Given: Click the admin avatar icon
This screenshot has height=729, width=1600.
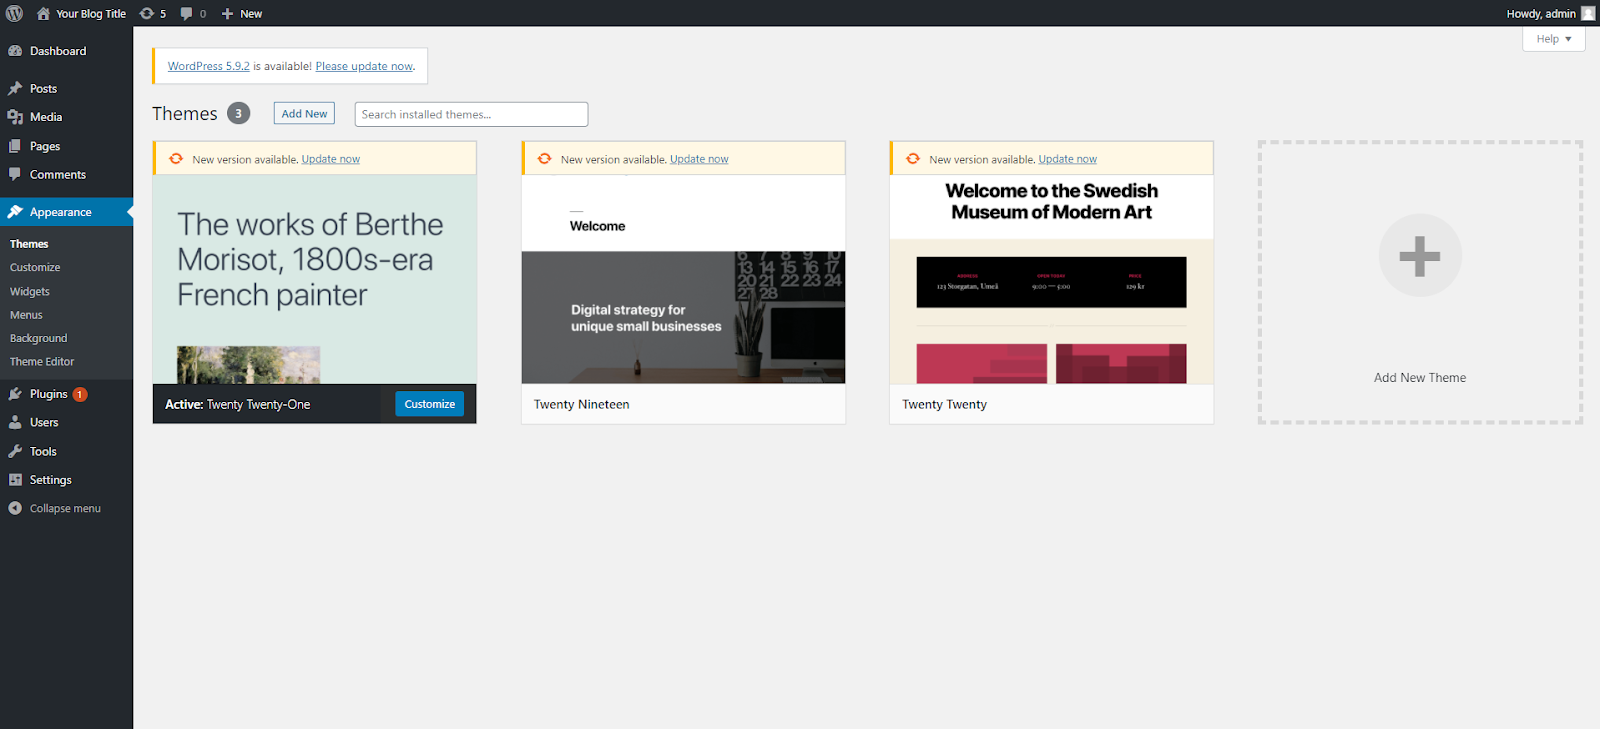Looking at the screenshot, I should [x=1588, y=13].
